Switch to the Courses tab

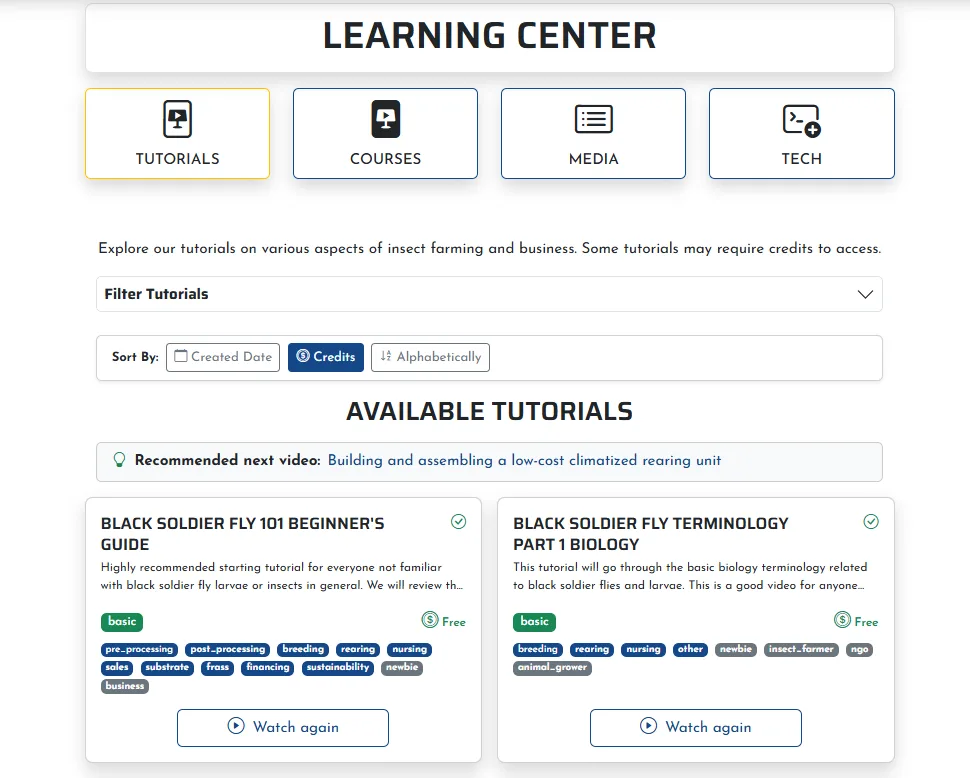385,133
